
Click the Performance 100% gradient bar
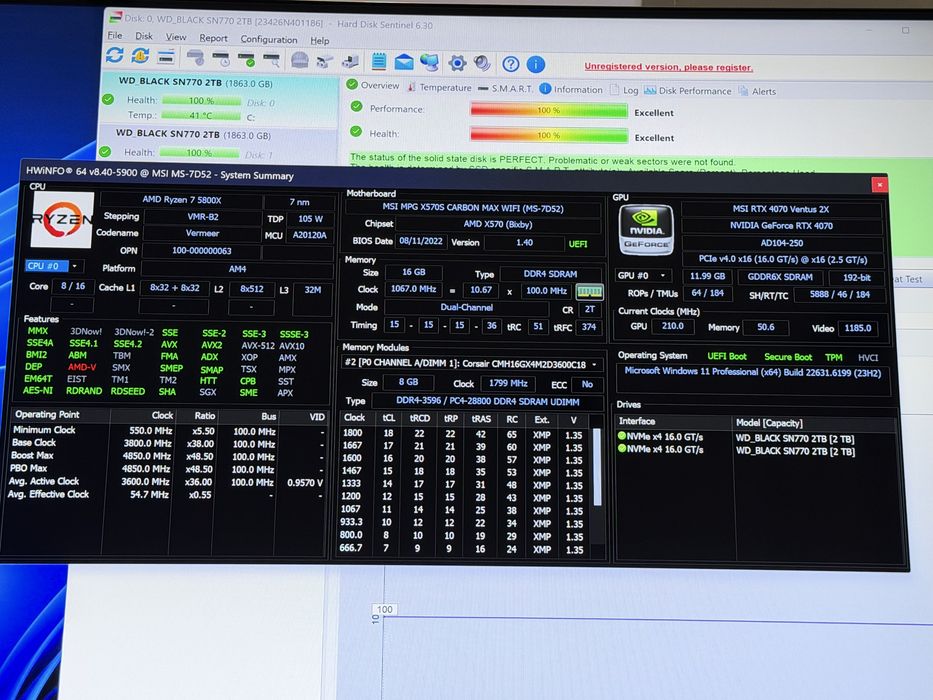[x=549, y=110]
